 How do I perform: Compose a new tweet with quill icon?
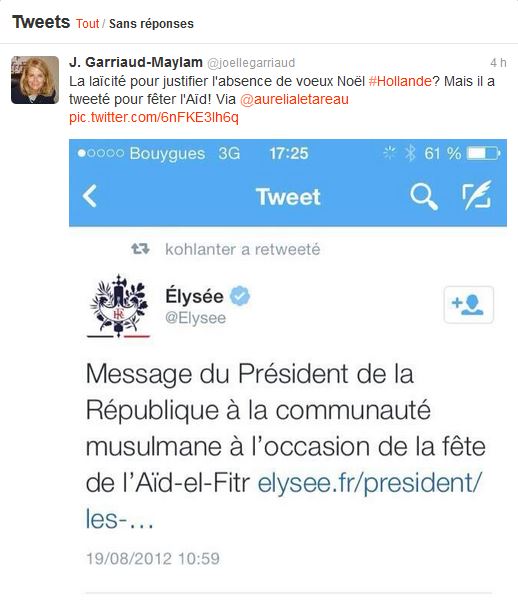[x=477, y=195]
